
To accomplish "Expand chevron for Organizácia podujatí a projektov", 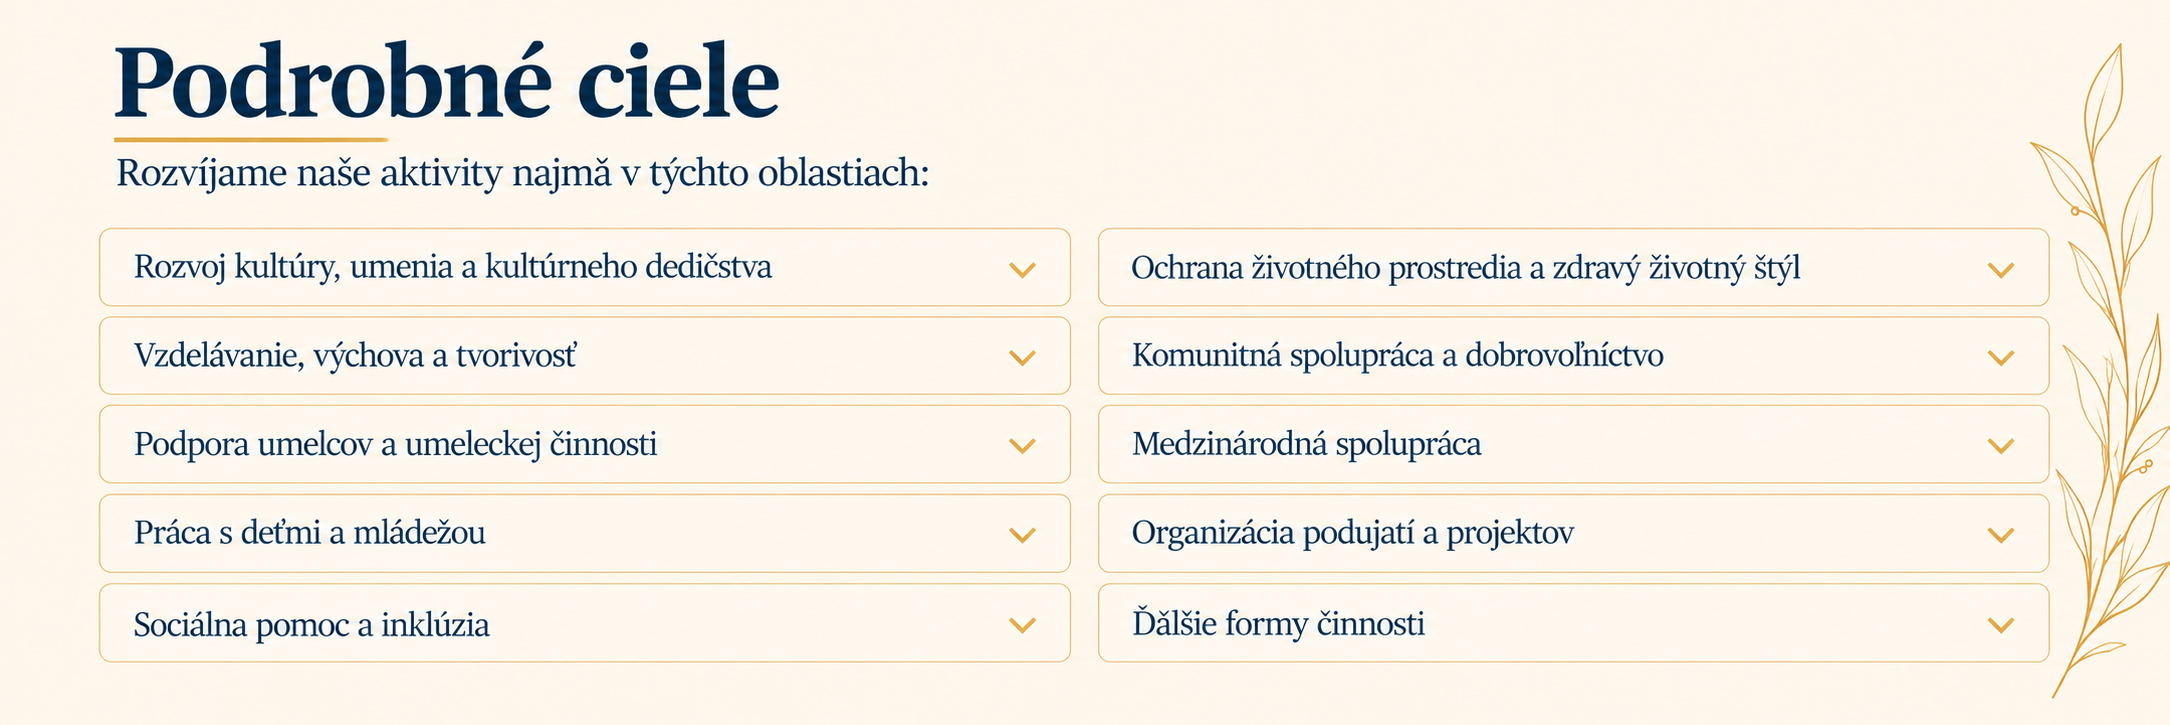I will pyautogui.click(x=2000, y=535).
